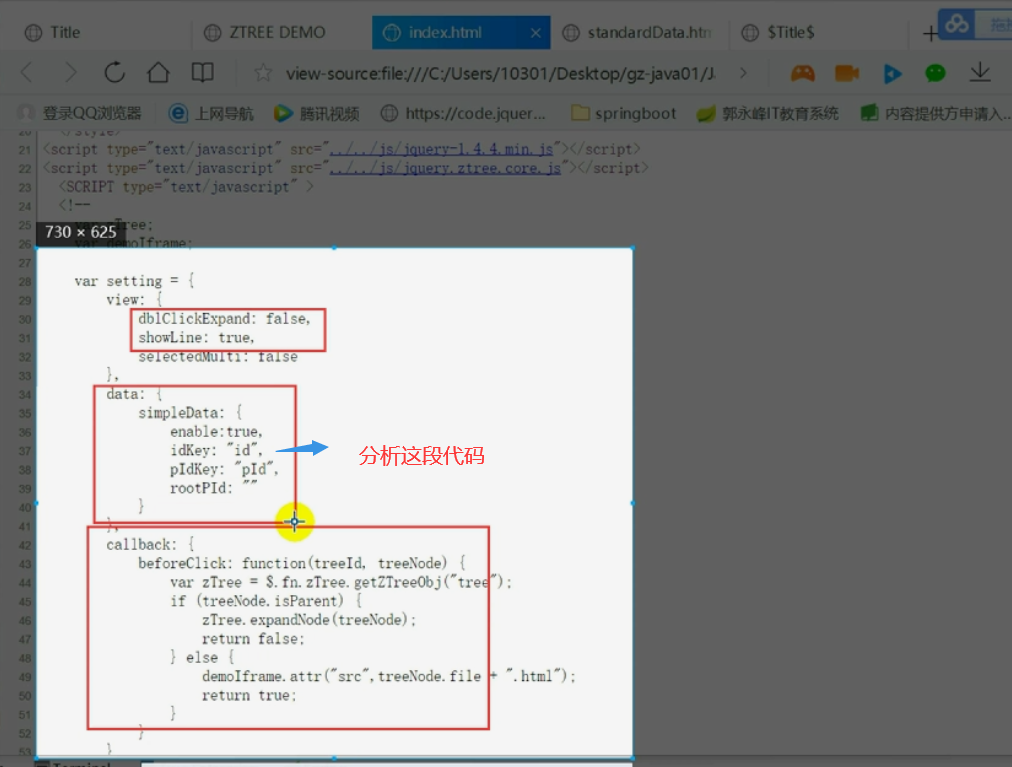Click the address bar URL field

click(501, 74)
